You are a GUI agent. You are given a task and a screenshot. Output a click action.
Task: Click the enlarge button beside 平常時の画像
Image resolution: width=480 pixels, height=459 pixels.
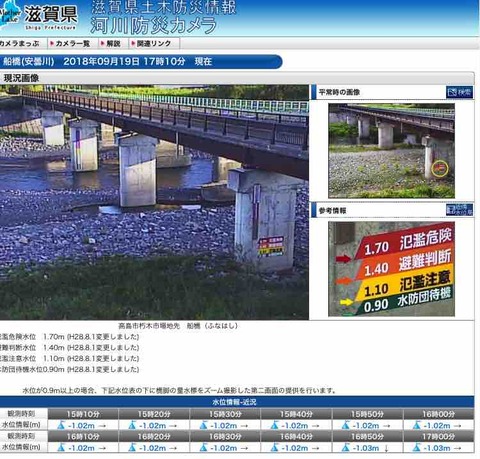coord(459,92)
